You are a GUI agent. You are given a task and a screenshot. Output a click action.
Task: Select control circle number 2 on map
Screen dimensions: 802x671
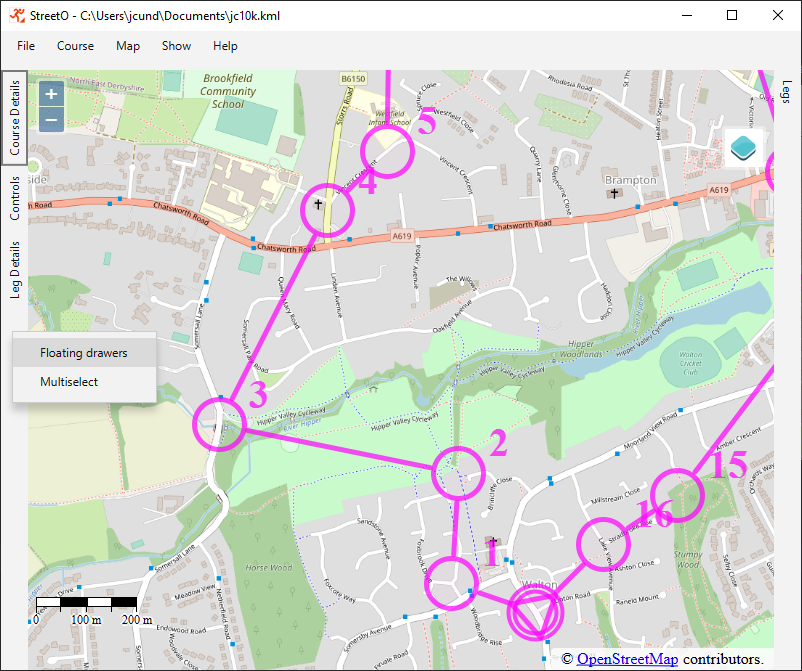click(457, 473)
